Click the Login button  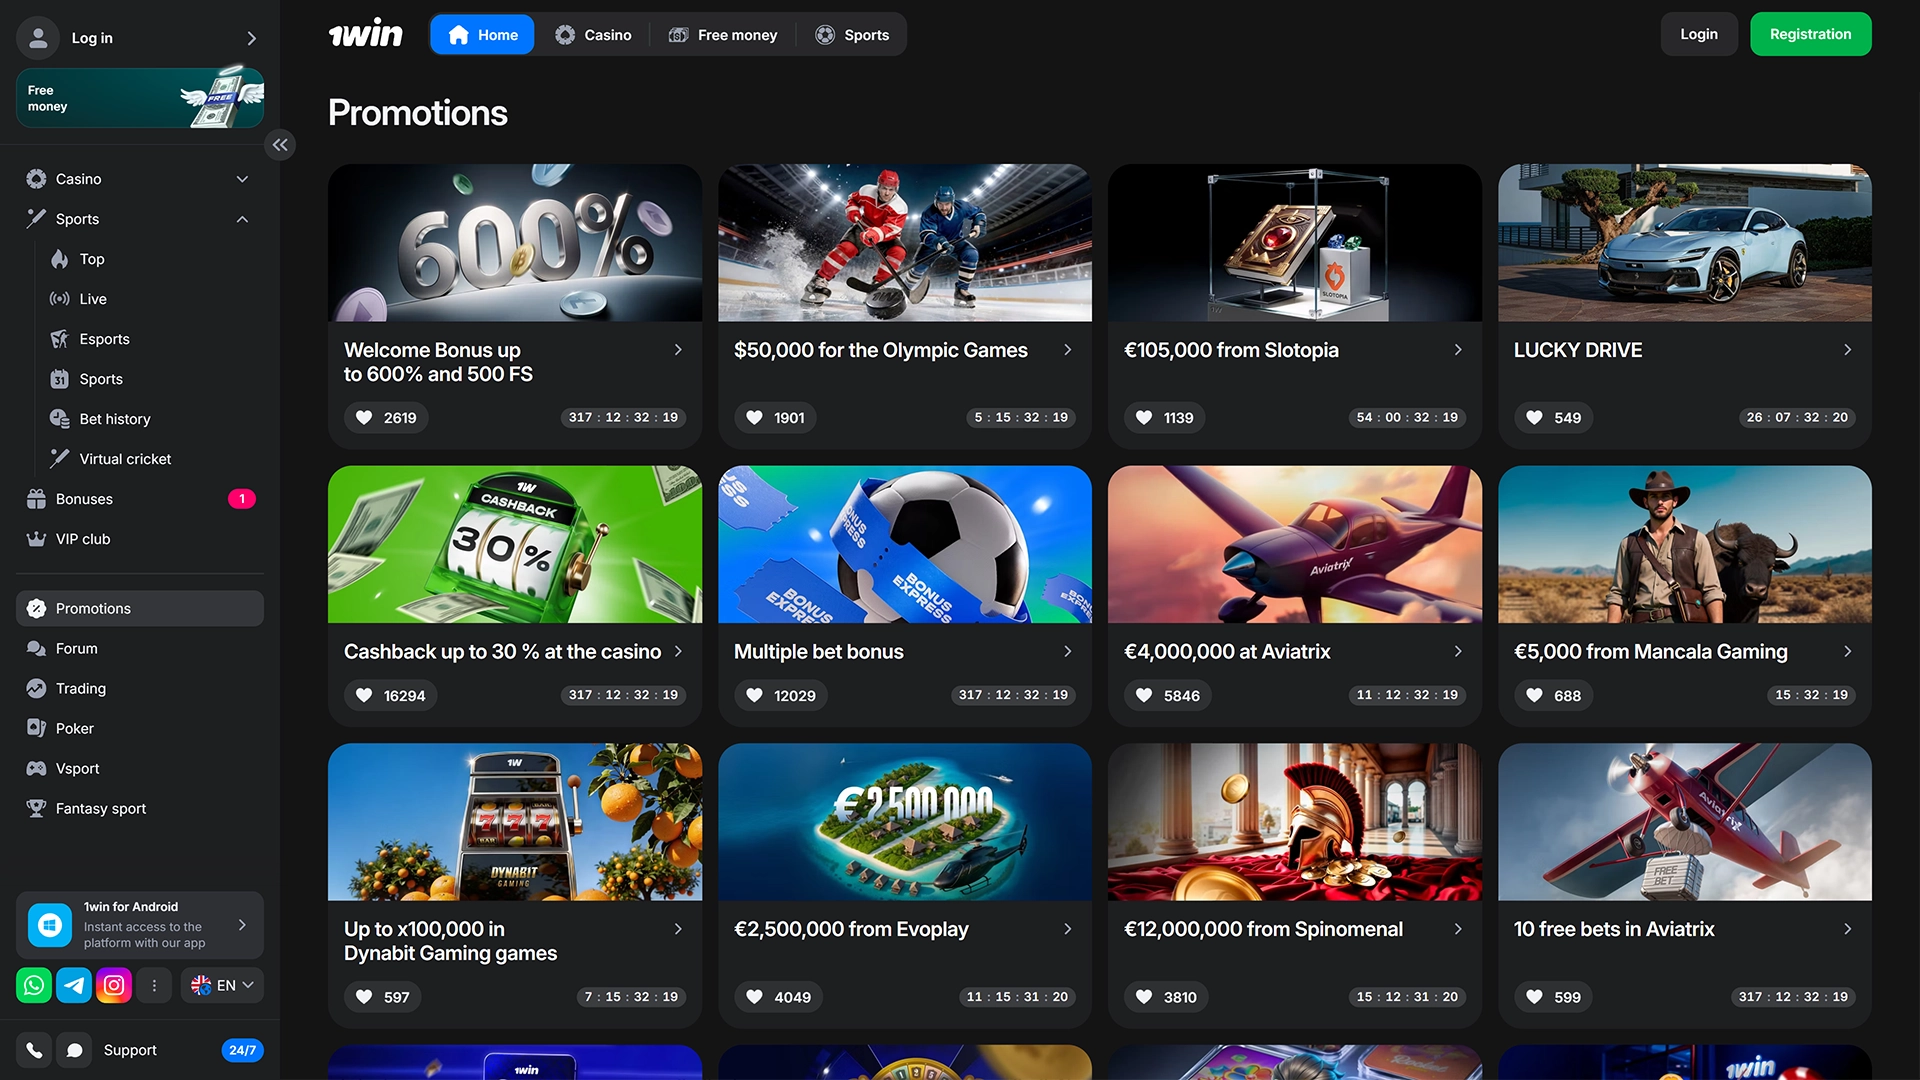pyautogui.click(x=1698, y=34)
